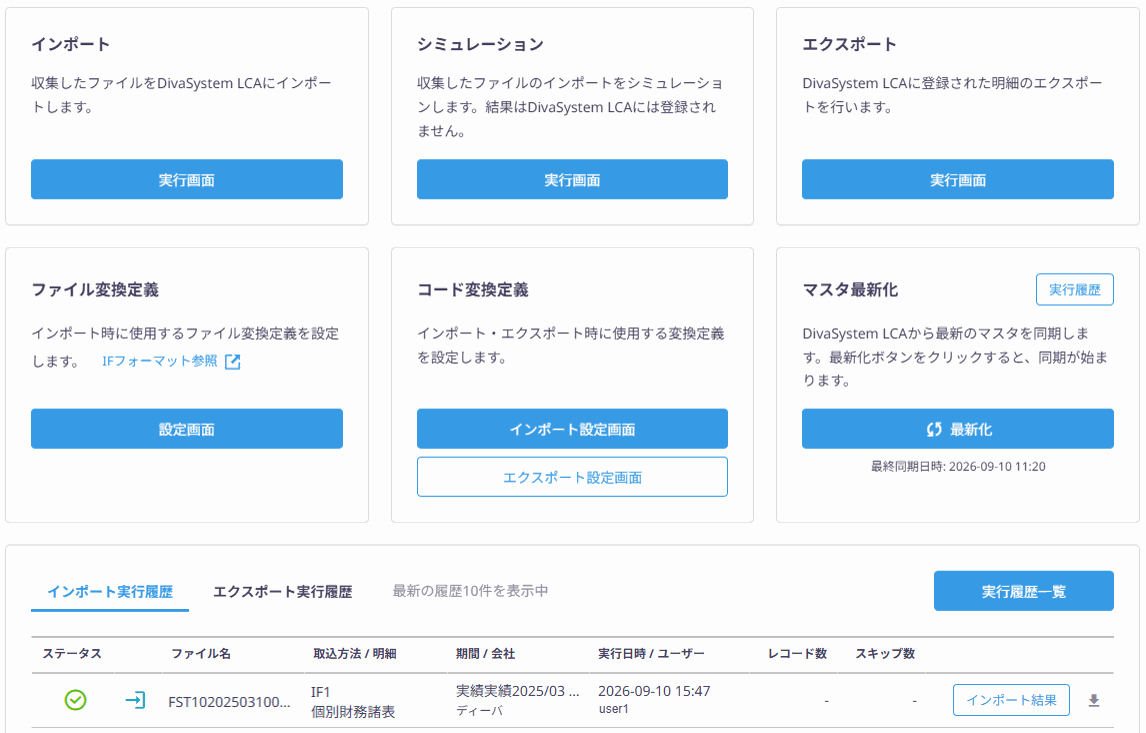
Task: Click the green success status check icon
Action: click(x=75, y=700)
